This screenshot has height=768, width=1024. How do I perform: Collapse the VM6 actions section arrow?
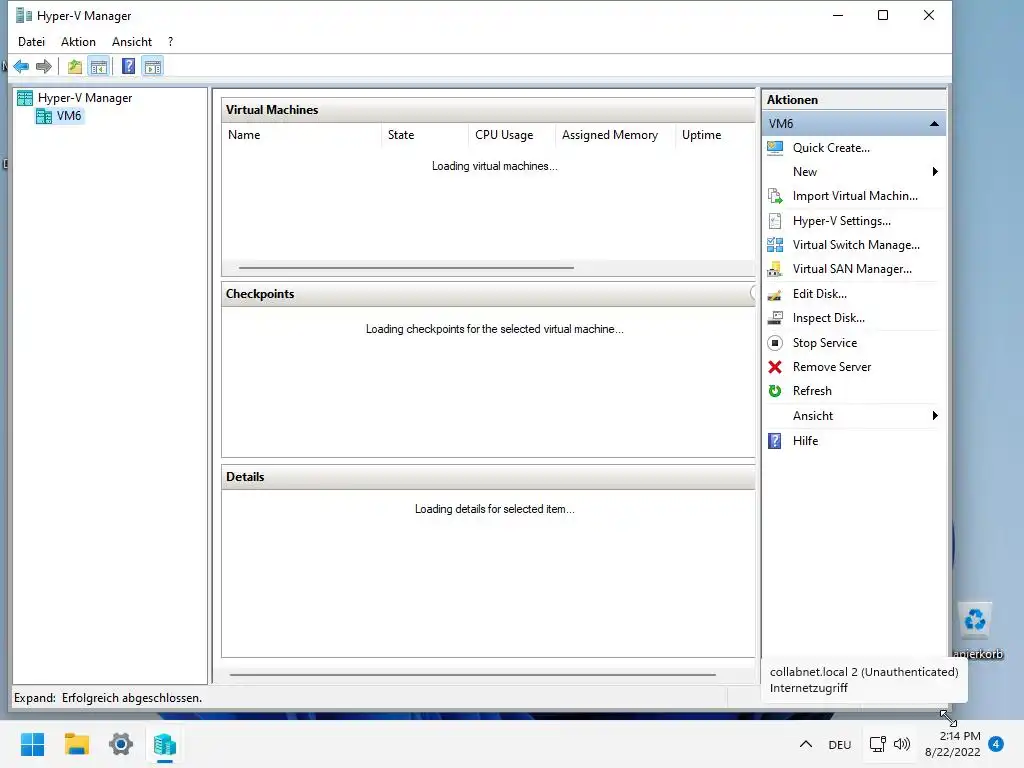tap(934, 123)
